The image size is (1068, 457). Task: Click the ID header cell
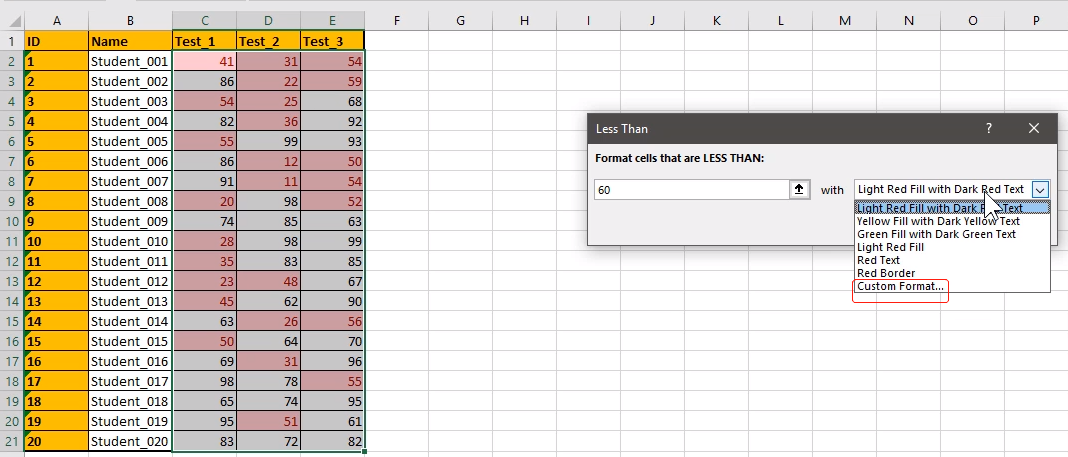coord(57,42)
